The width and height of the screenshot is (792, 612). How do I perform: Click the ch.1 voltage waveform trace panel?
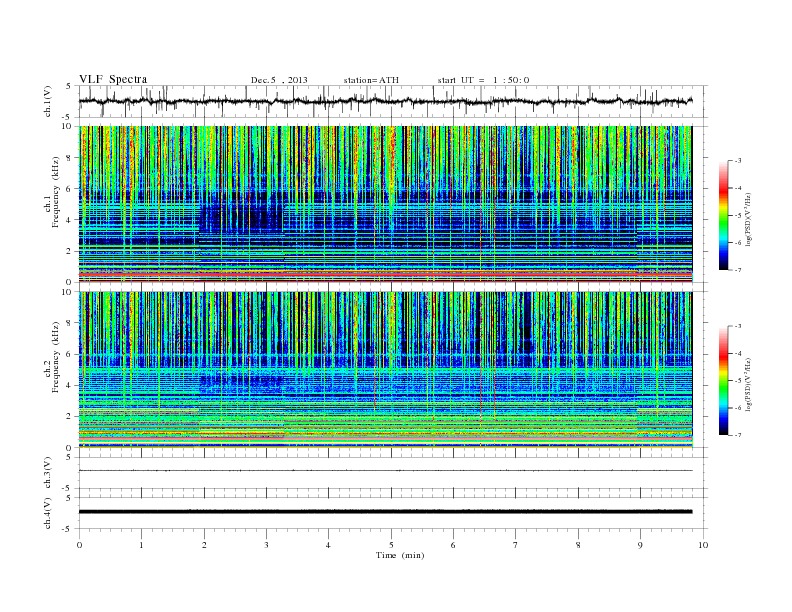pyautogui.click(x=393, y=101)
